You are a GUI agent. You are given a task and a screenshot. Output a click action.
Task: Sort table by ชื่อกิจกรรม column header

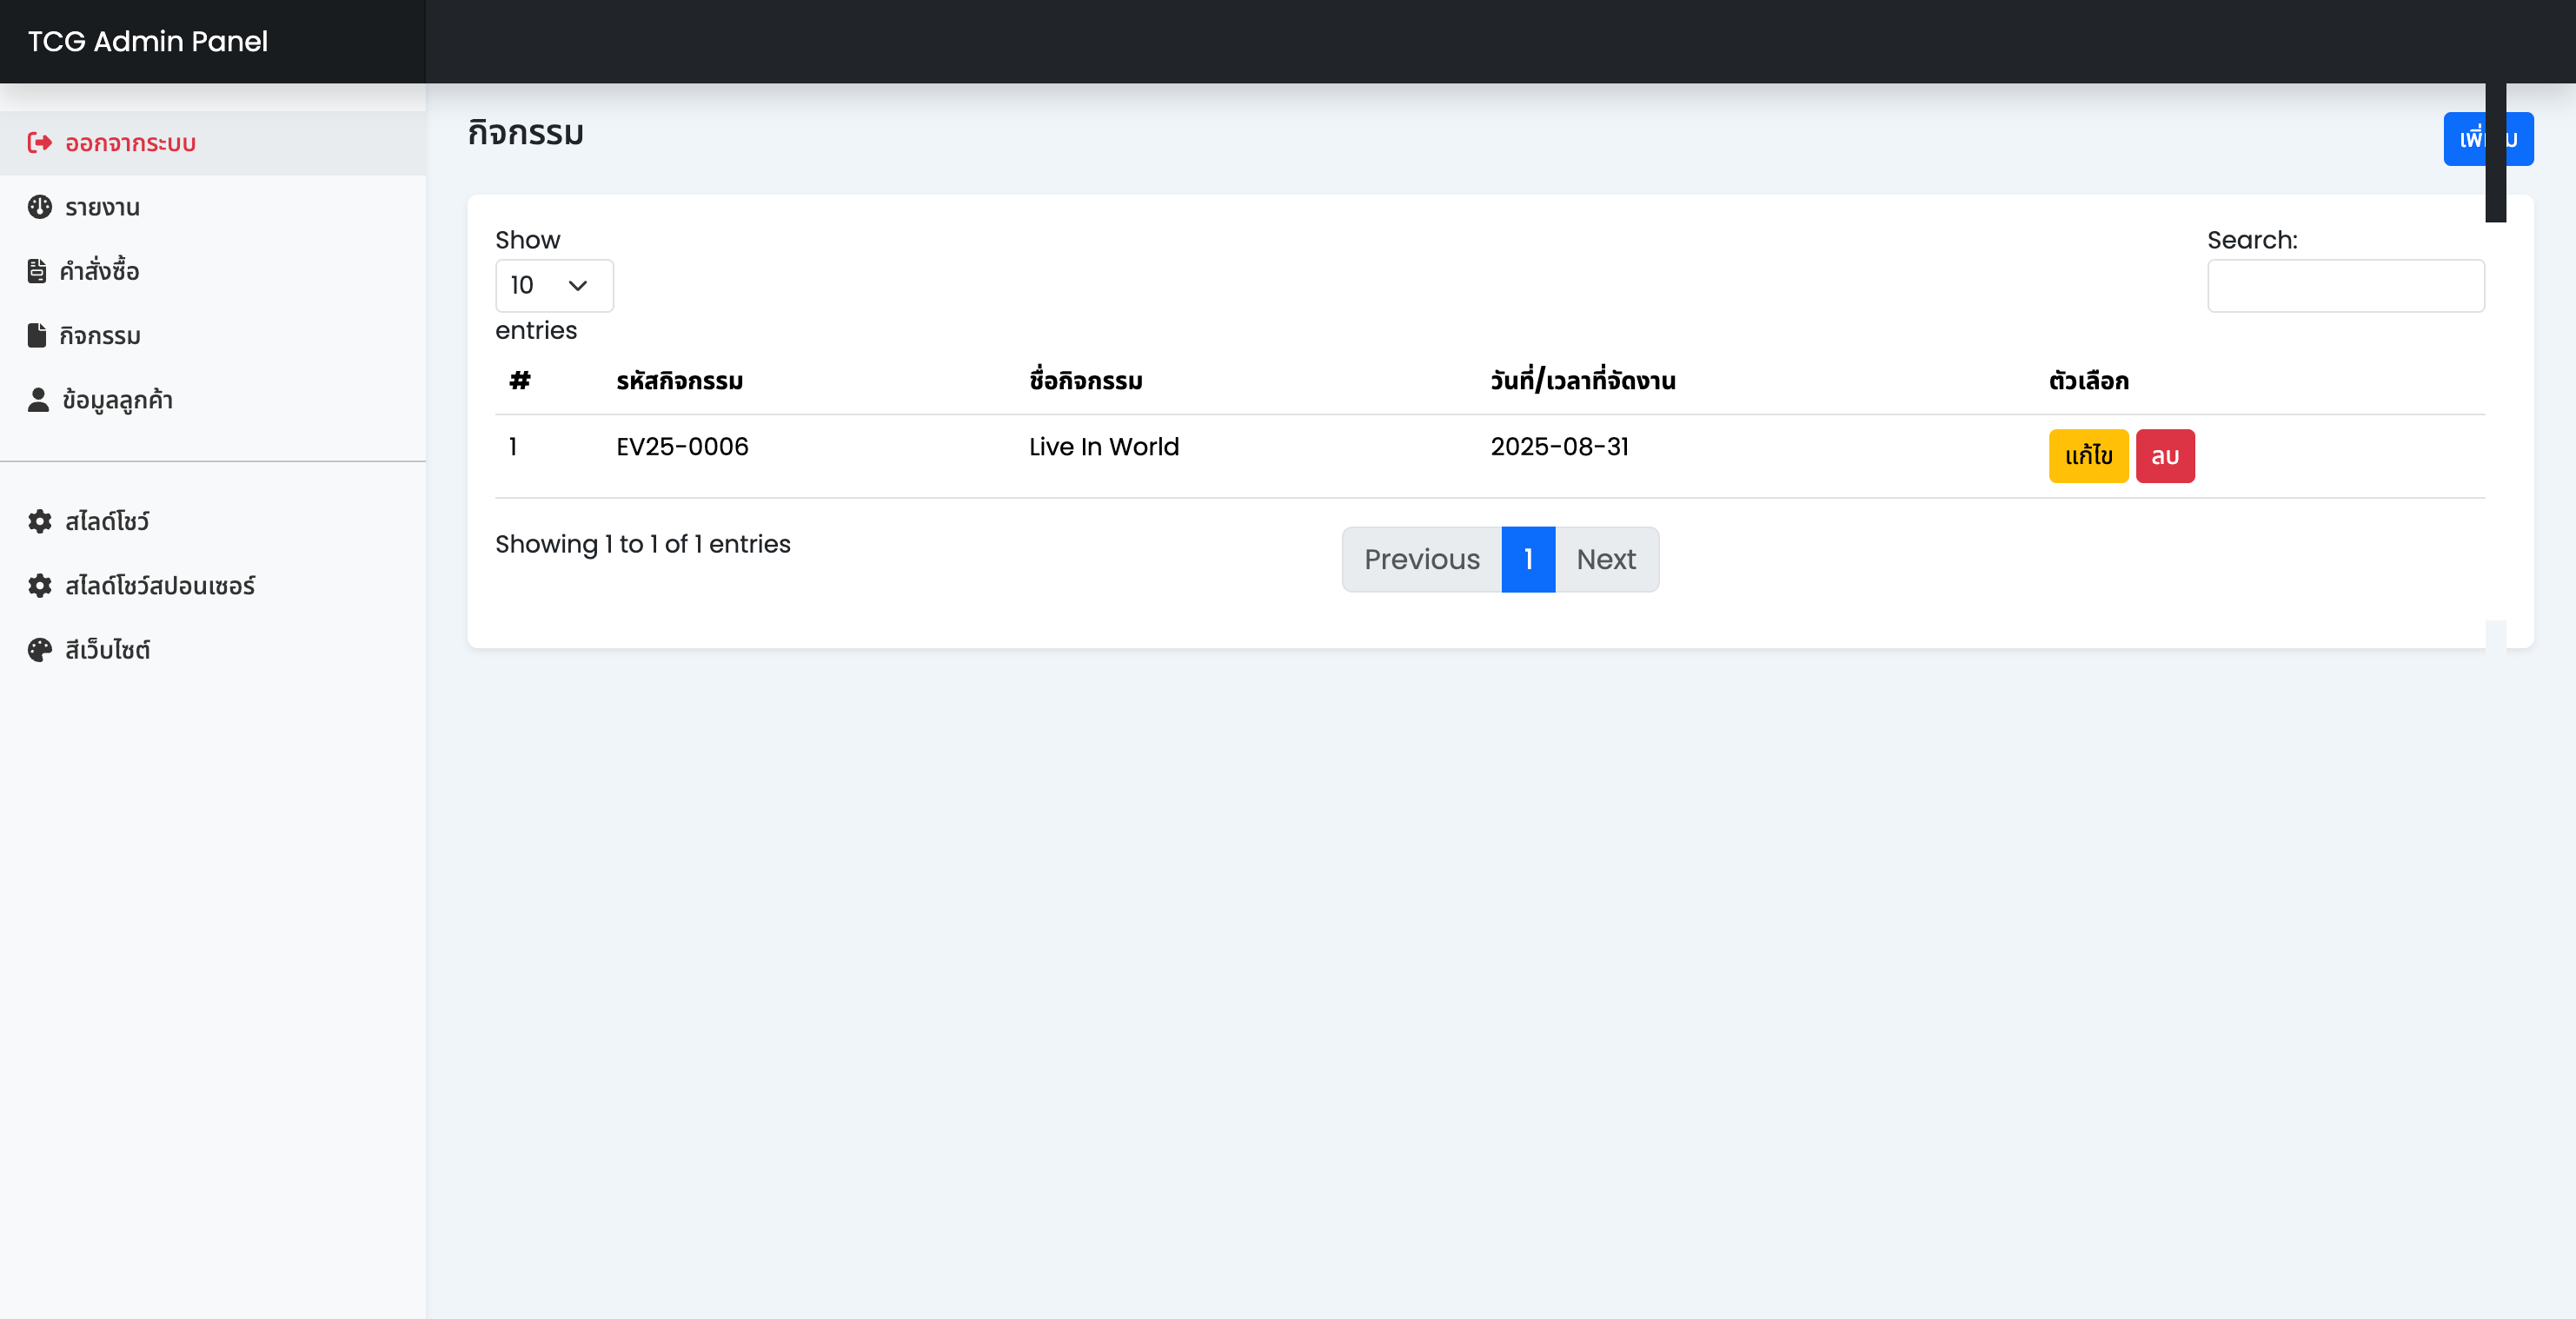pyautogui.click(x=1085, y=381)
